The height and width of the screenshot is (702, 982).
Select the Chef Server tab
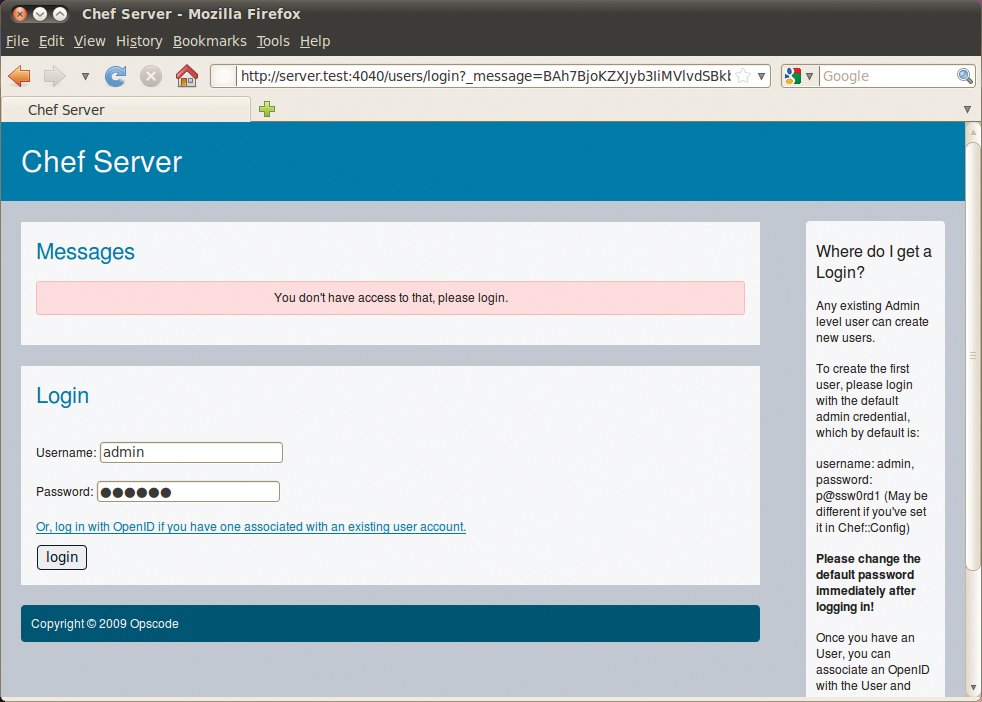click(x=125, y=110)
